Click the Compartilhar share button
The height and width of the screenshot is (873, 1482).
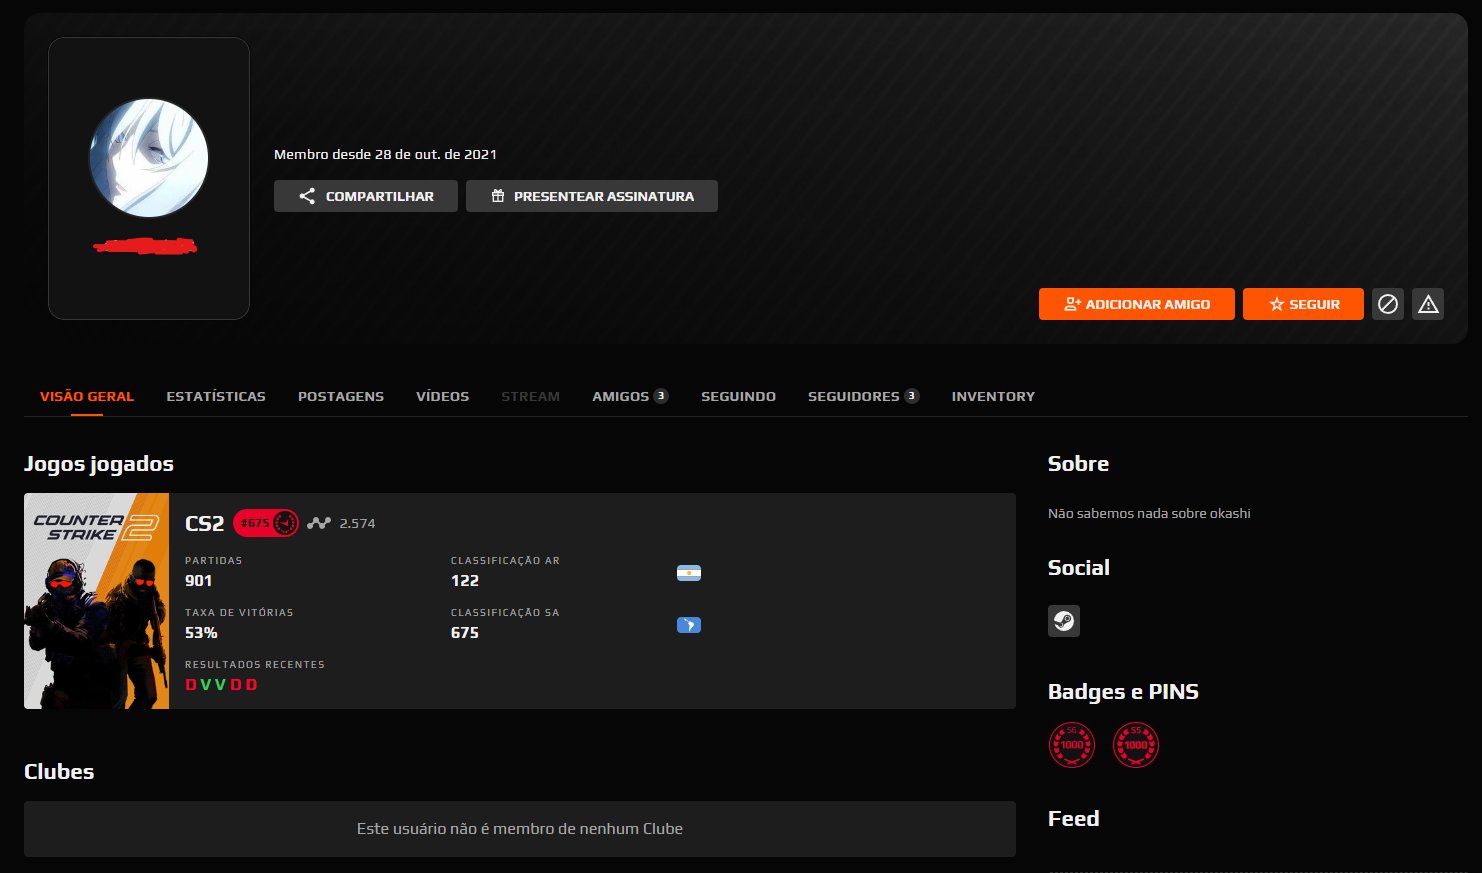(x=365, y=196)
